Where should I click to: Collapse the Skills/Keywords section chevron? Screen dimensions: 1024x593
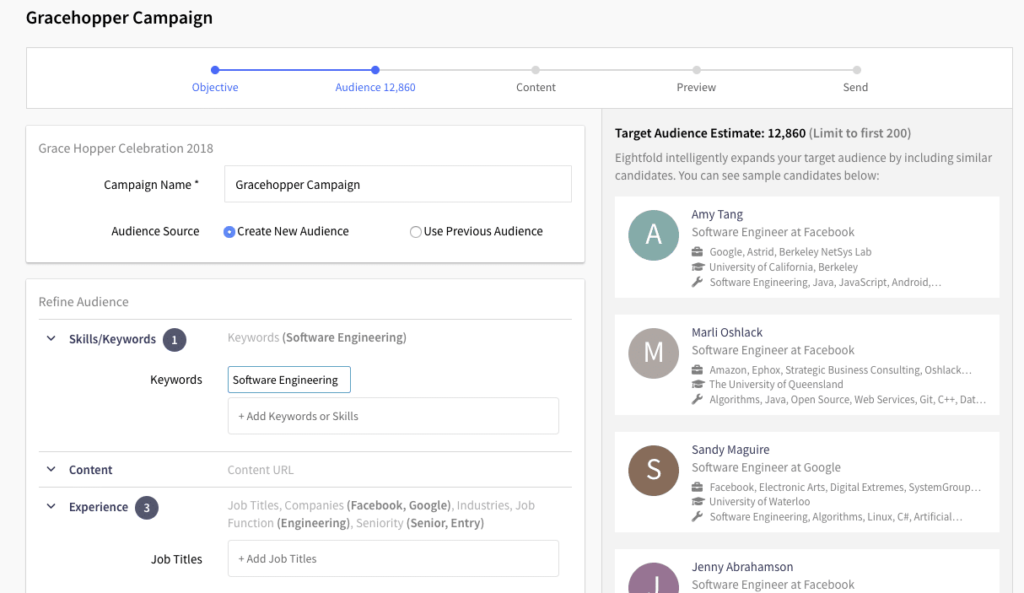(x=51, y=338)
